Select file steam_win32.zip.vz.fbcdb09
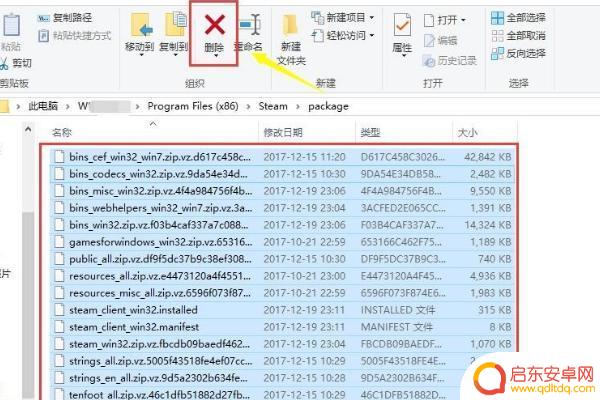The height and width of the screenshot is (400, 600). pyautogui.click(x=284, y=344)
